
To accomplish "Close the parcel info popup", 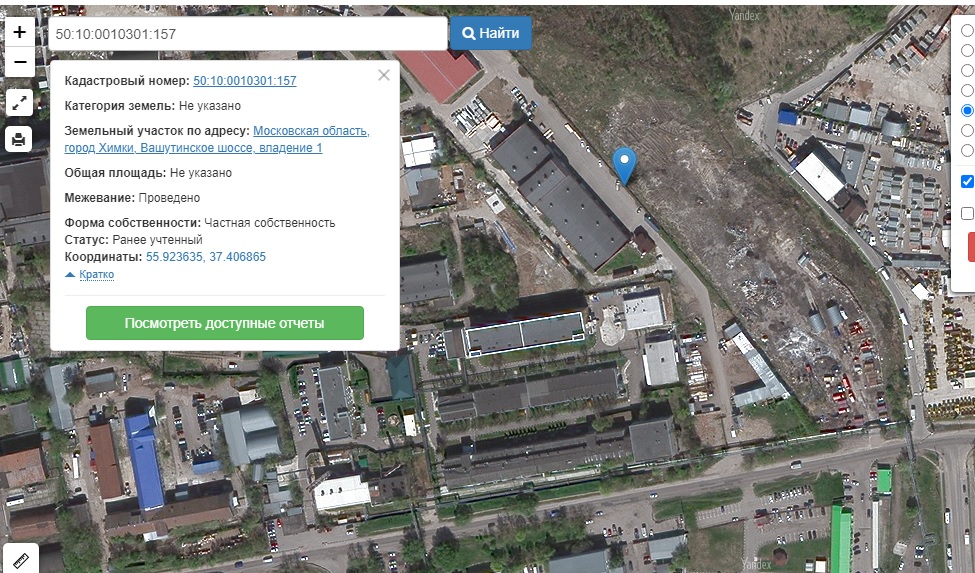I will (x=384, y=75).
